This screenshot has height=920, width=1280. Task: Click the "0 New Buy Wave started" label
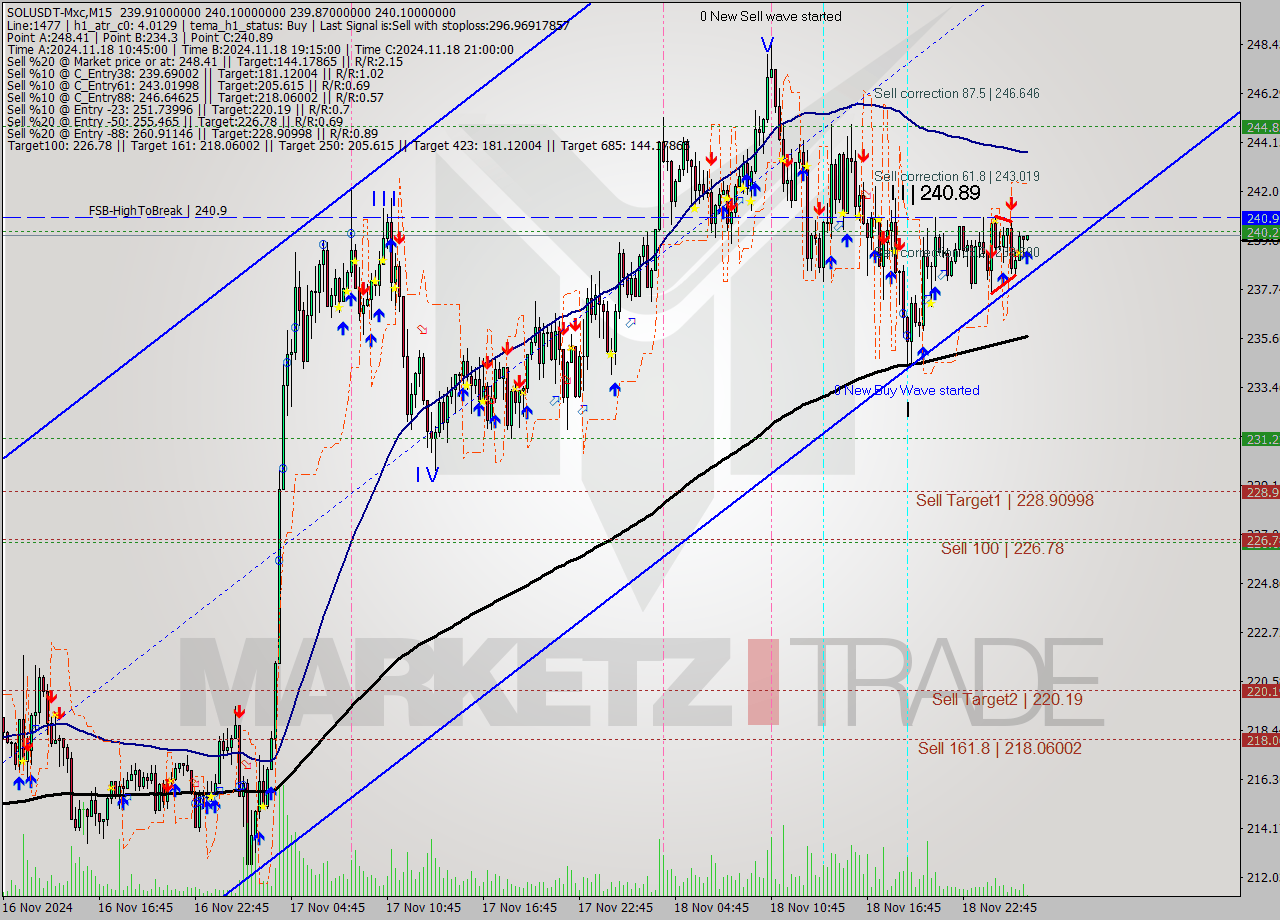tap(907, 390)
